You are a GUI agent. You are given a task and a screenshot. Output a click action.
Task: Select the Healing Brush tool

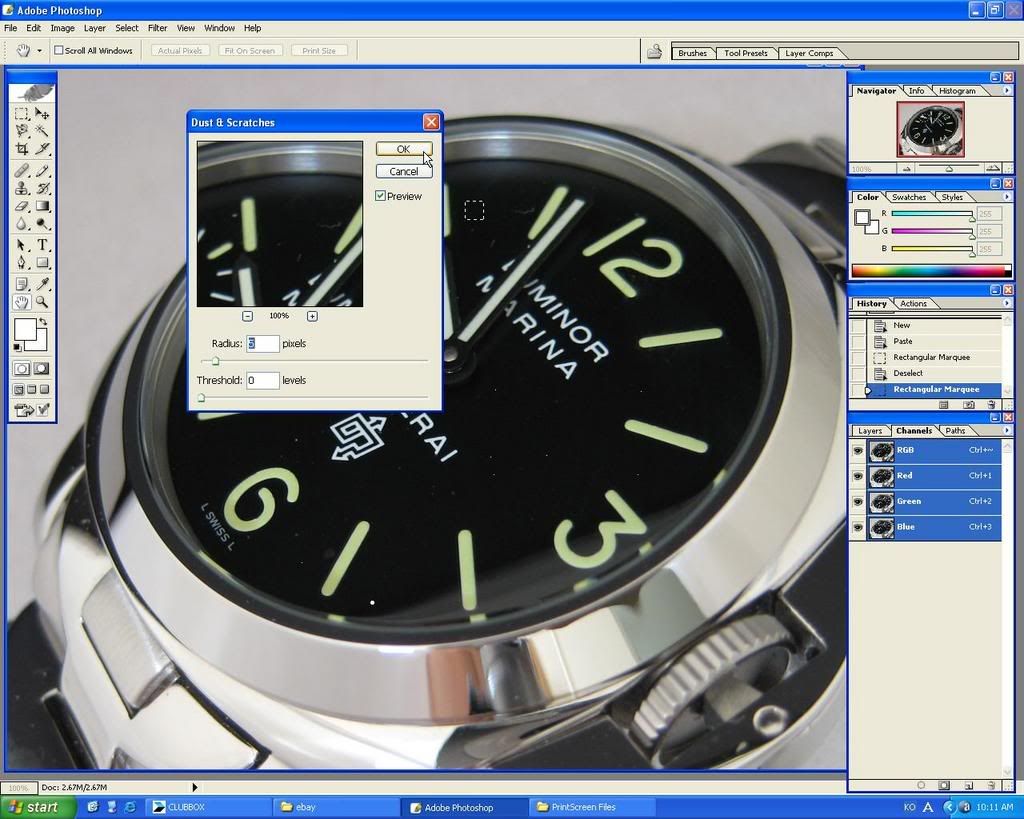click(22, 171)
